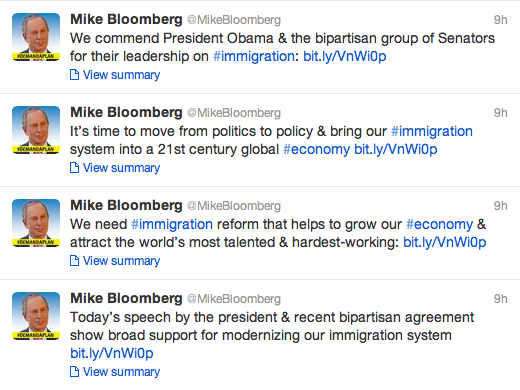Click the 9h timestamp on second tweet
Image resolution: width=520 pixels, height=390 pixels.
[500, 113]
